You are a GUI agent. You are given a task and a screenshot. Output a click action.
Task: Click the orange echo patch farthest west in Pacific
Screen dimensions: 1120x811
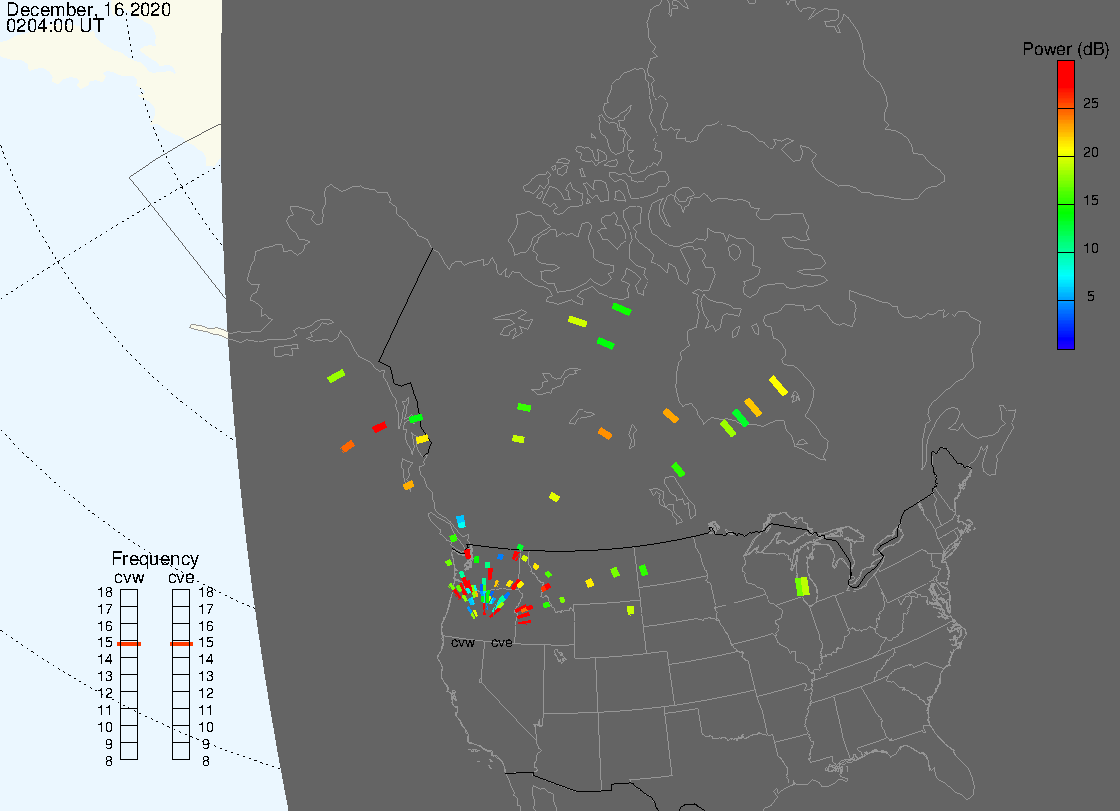348,447
